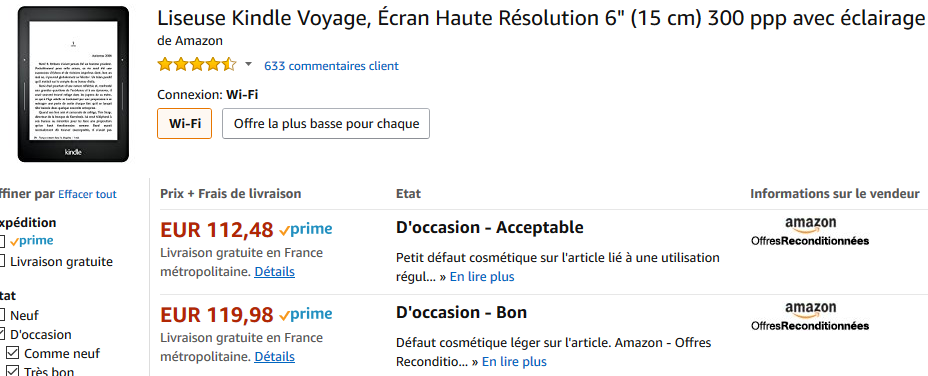Select the Wi-Fi connection option
This screenshot has height=376, width=928.
click(x=185, y=123)
